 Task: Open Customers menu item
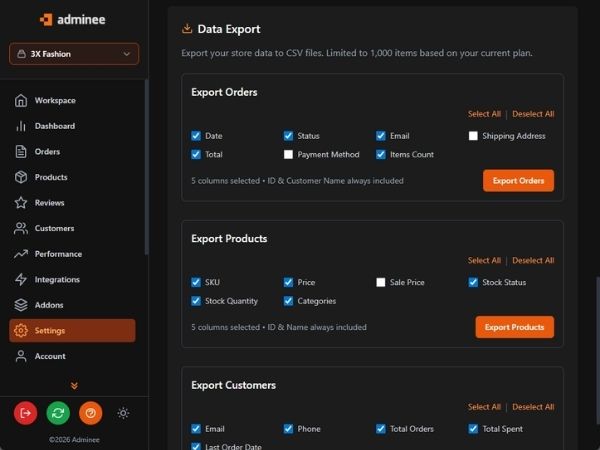72,228
